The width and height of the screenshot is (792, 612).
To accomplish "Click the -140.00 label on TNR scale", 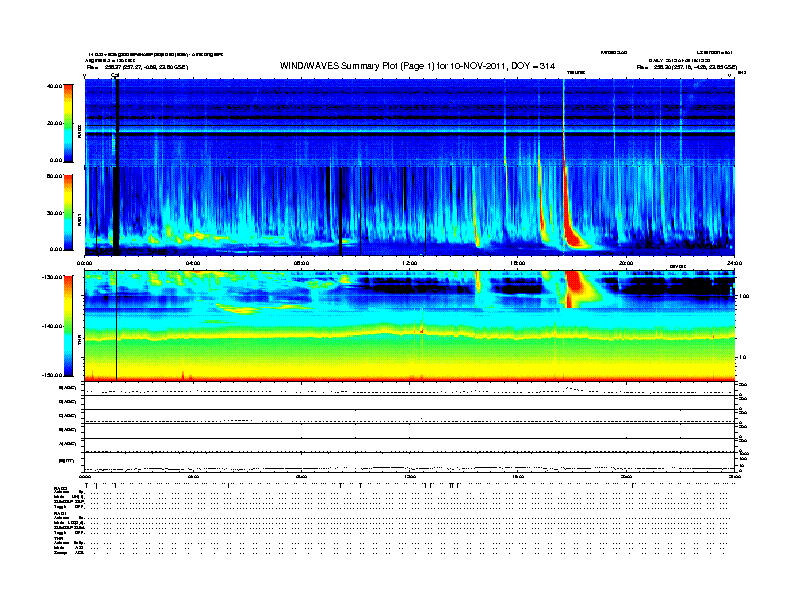I will pyautogui.click(x=53, y=326).
